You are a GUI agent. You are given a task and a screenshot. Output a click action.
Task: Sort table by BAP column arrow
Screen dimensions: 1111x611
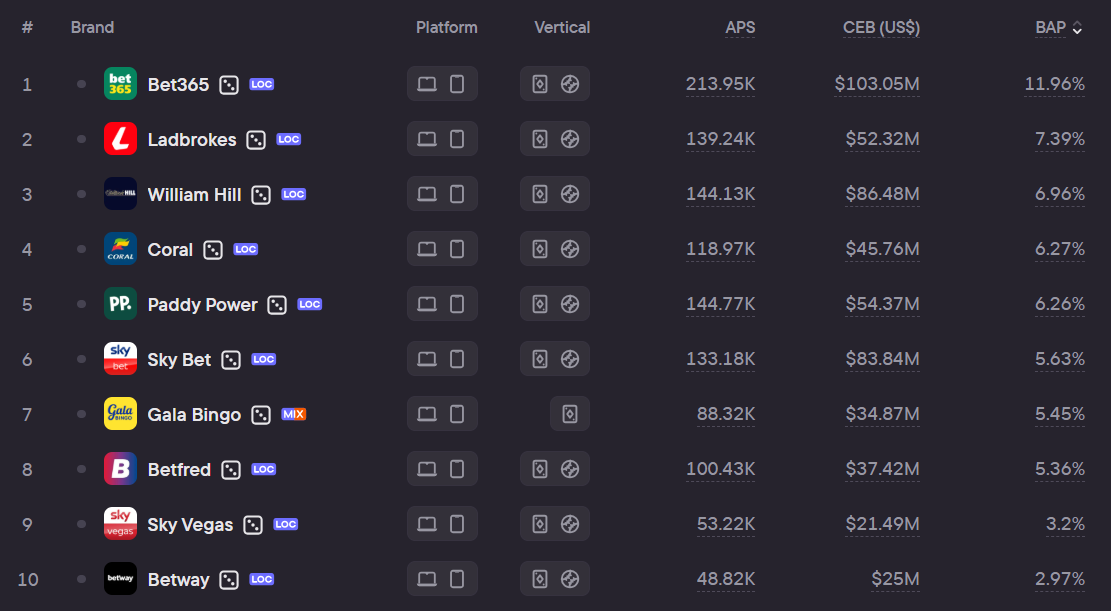pyautogui.click(x=1077, y=28)
